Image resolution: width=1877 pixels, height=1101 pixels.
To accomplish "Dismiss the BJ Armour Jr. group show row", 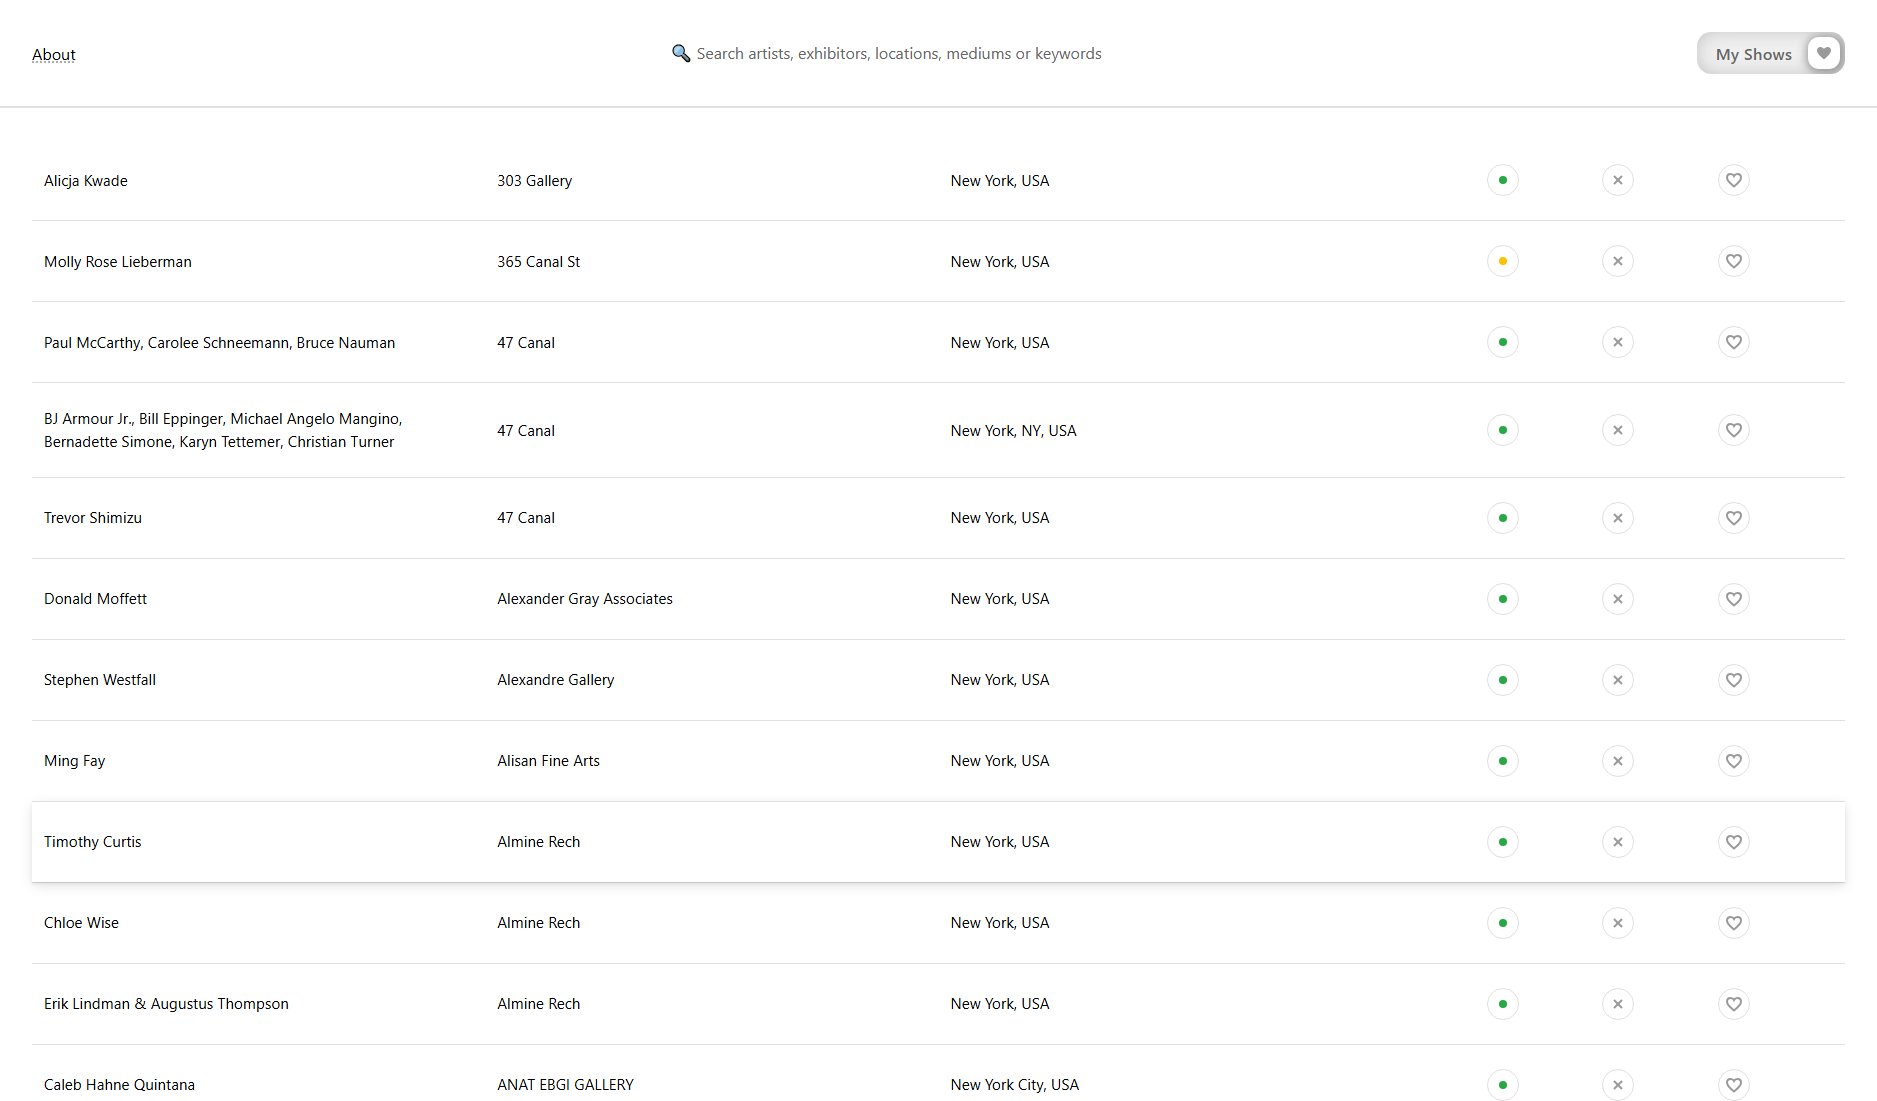I will 1618,430.
